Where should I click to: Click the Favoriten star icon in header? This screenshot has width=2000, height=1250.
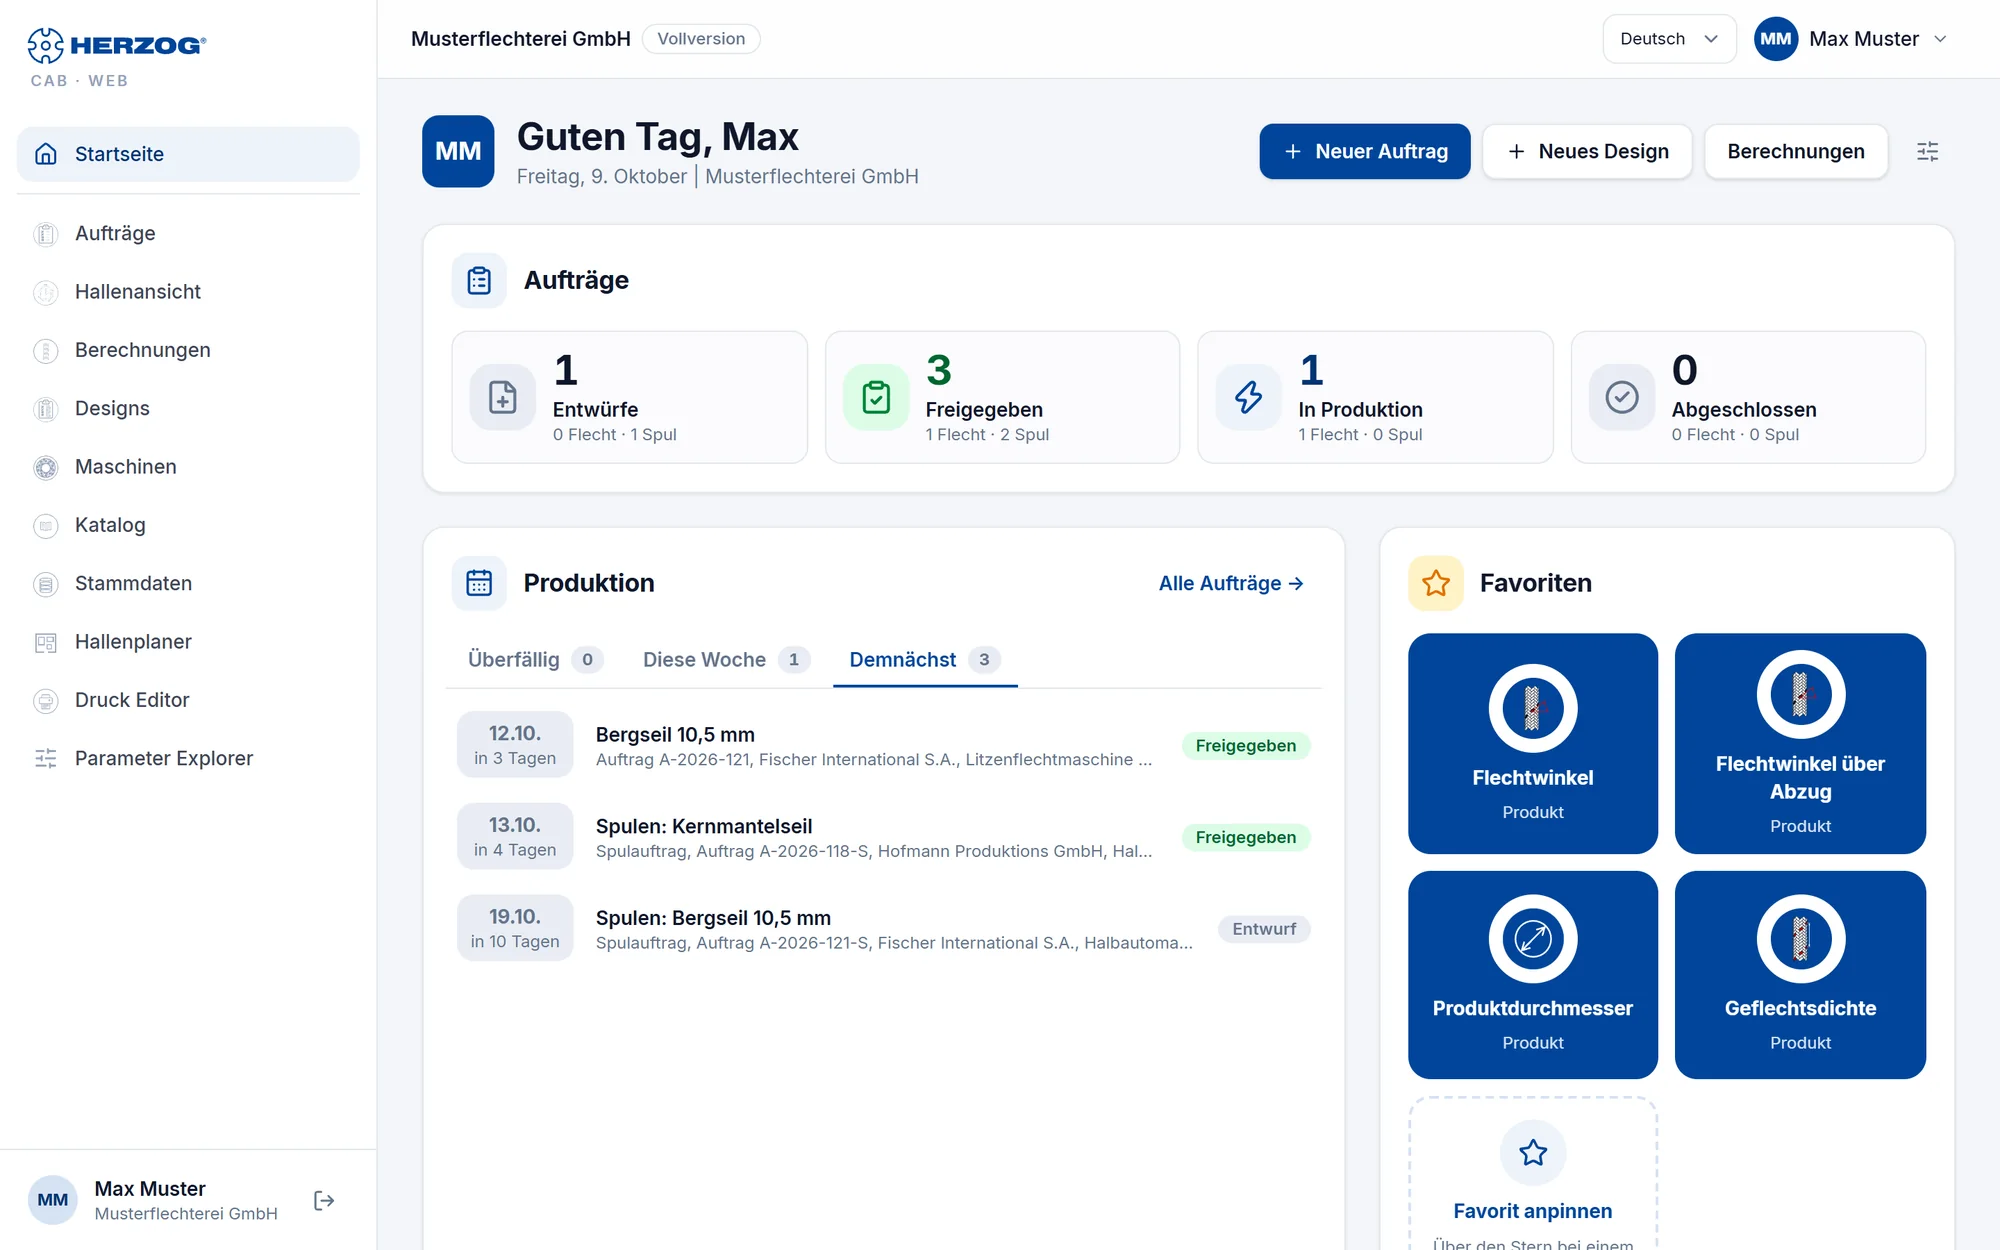(x=1436, y=583)
